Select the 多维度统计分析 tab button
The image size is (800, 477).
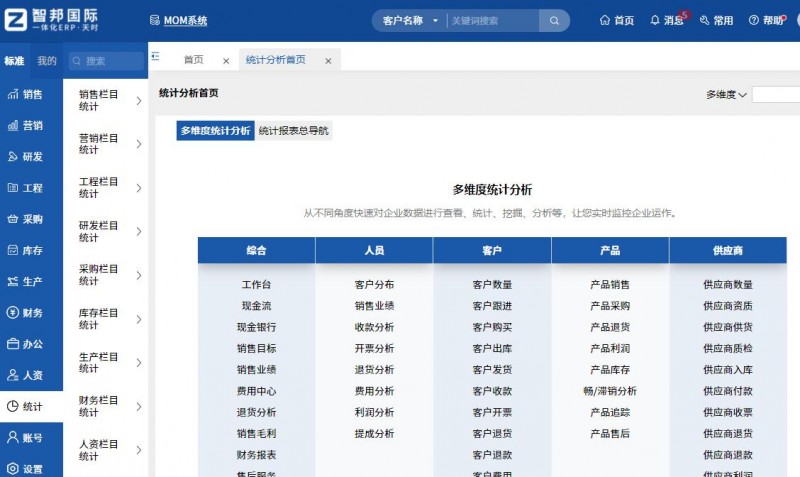coord(215,131)
